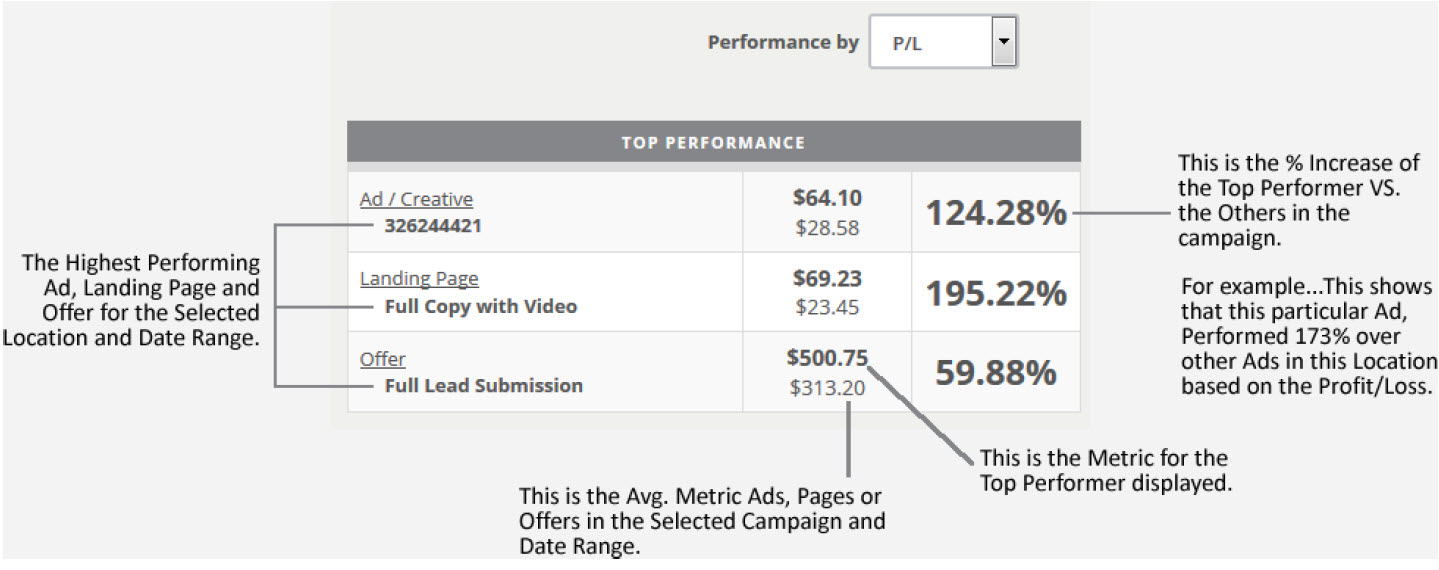Open the Landing Page link

click(419, 279)
